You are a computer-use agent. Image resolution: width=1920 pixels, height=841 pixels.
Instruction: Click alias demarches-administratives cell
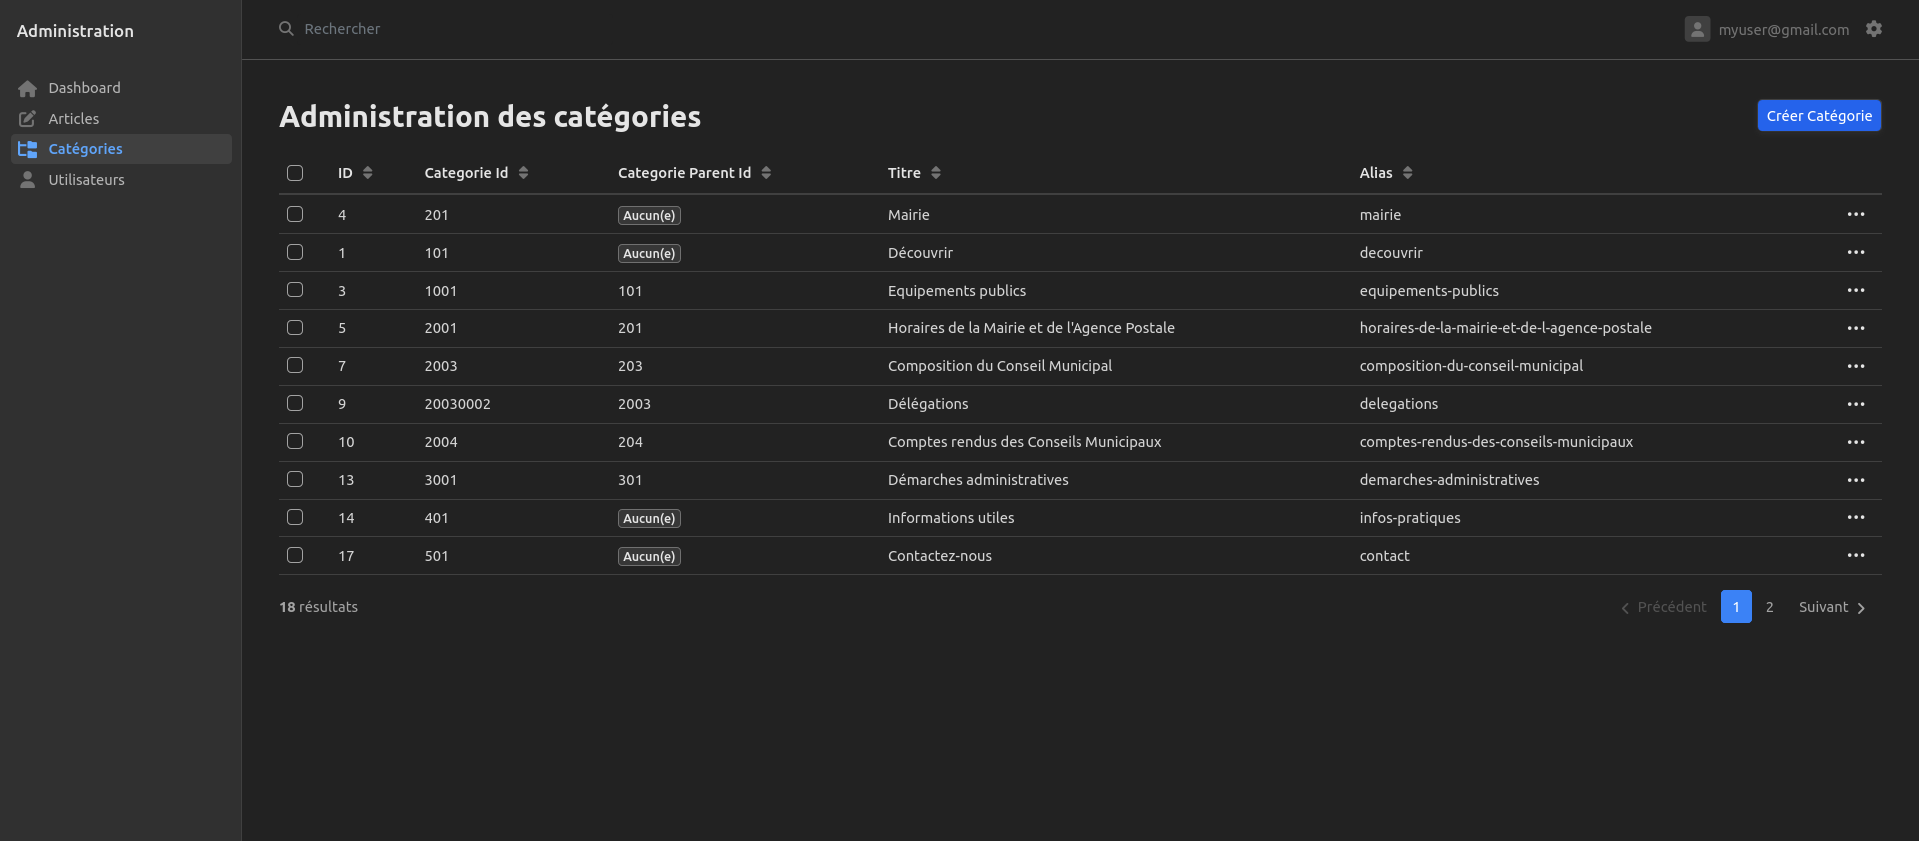tap(1449, 480)
